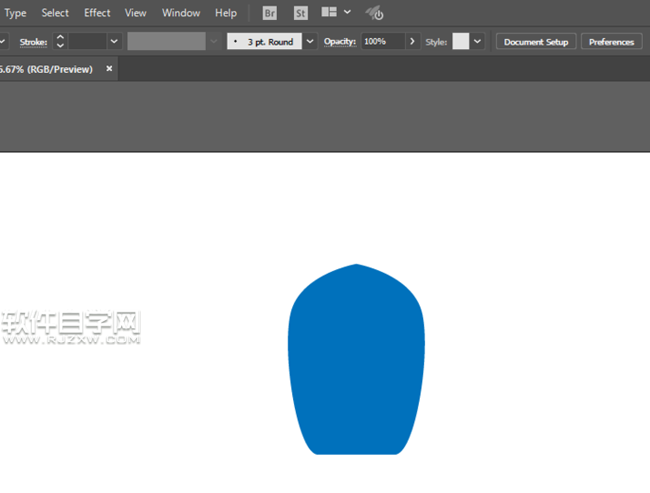Click the Style swatch box
Screen dimensions: 650x493
[x=460, y=42]
